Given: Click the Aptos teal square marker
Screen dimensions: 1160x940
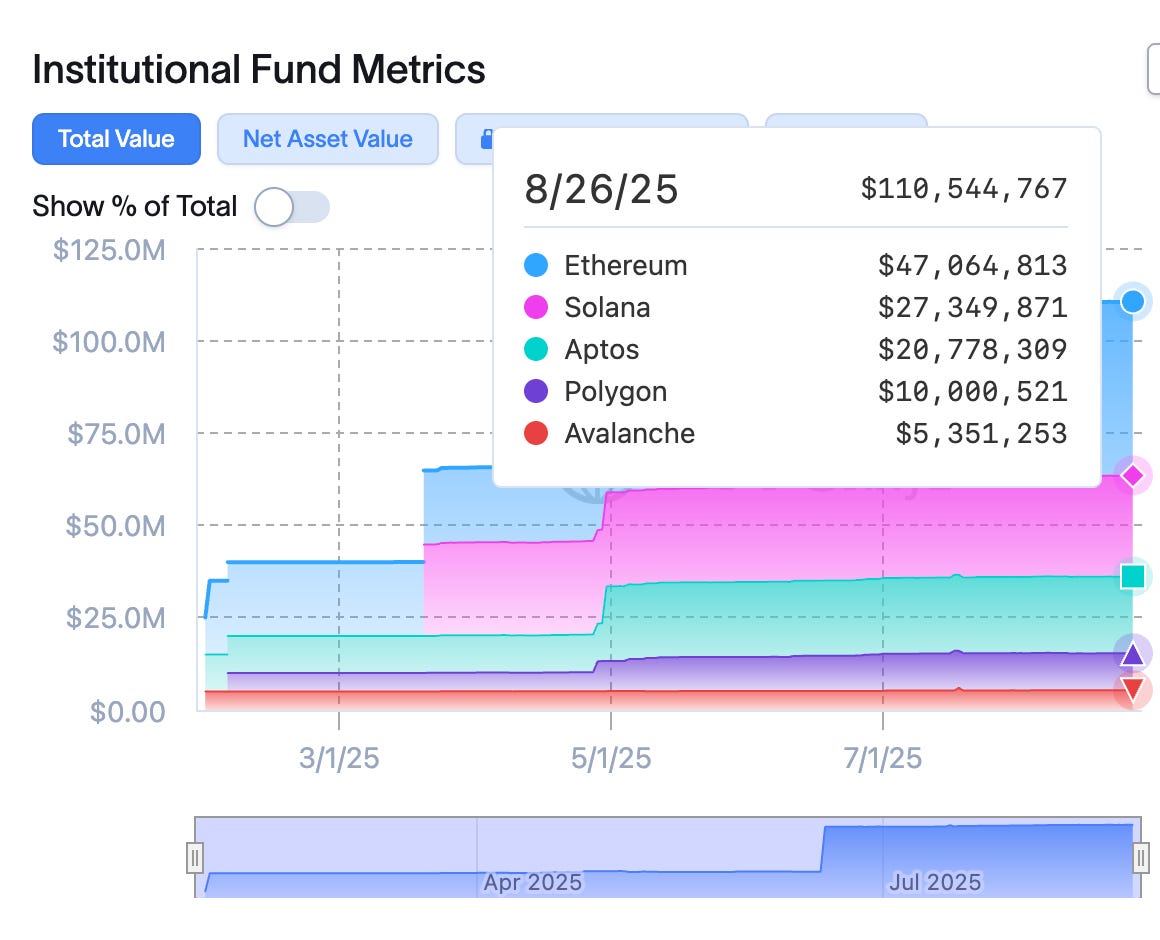Looking at the screenshot, I should pyautogui.click(x=1132, y=576).
